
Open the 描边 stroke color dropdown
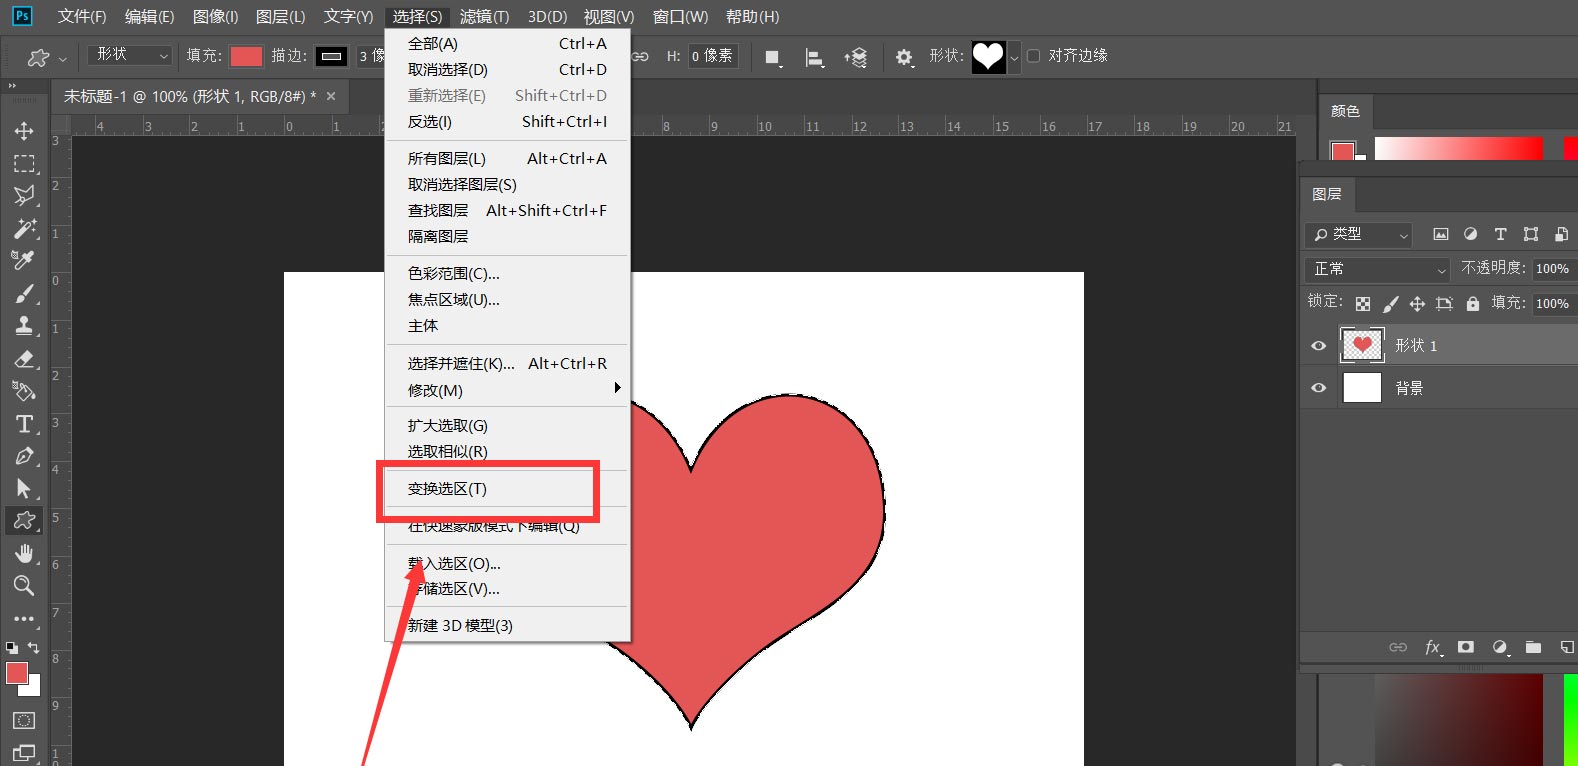click(x=332, y=56)
